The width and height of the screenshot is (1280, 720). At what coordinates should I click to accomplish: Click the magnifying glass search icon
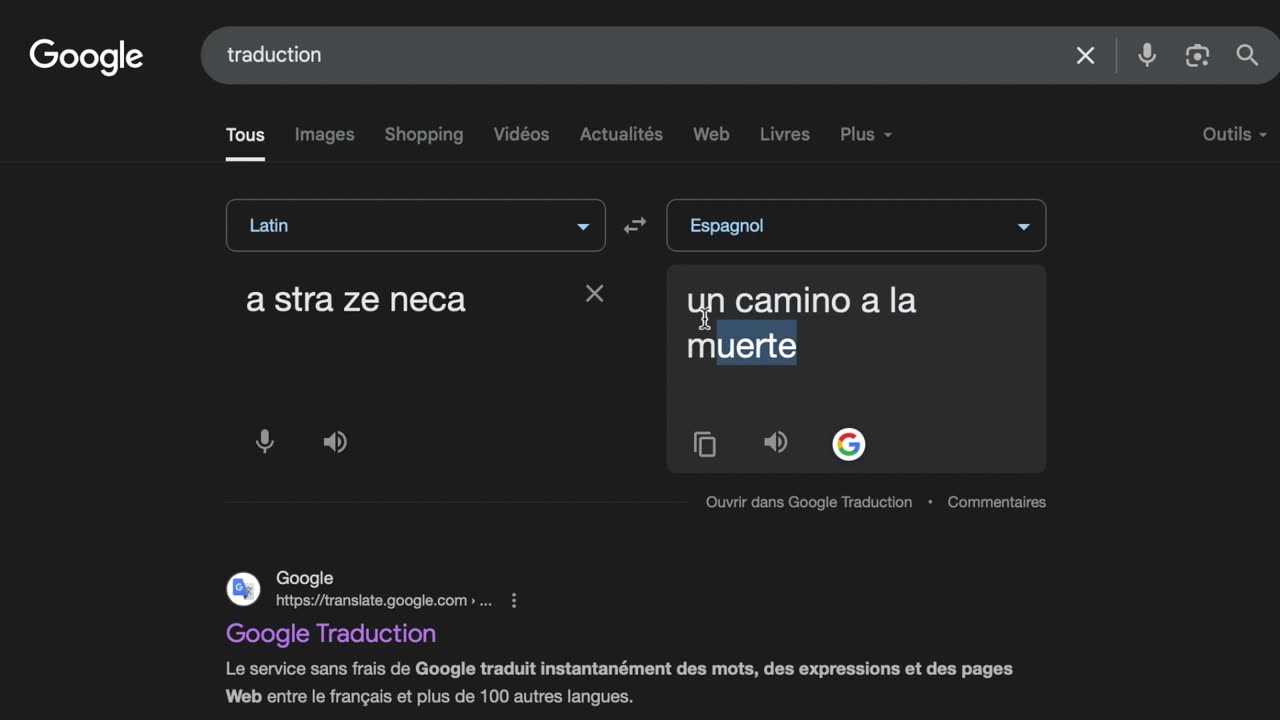coord(1247,56)
